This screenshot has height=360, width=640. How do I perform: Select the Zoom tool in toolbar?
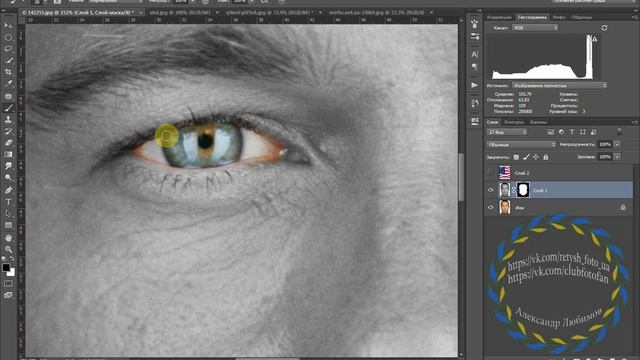(8, 249)
